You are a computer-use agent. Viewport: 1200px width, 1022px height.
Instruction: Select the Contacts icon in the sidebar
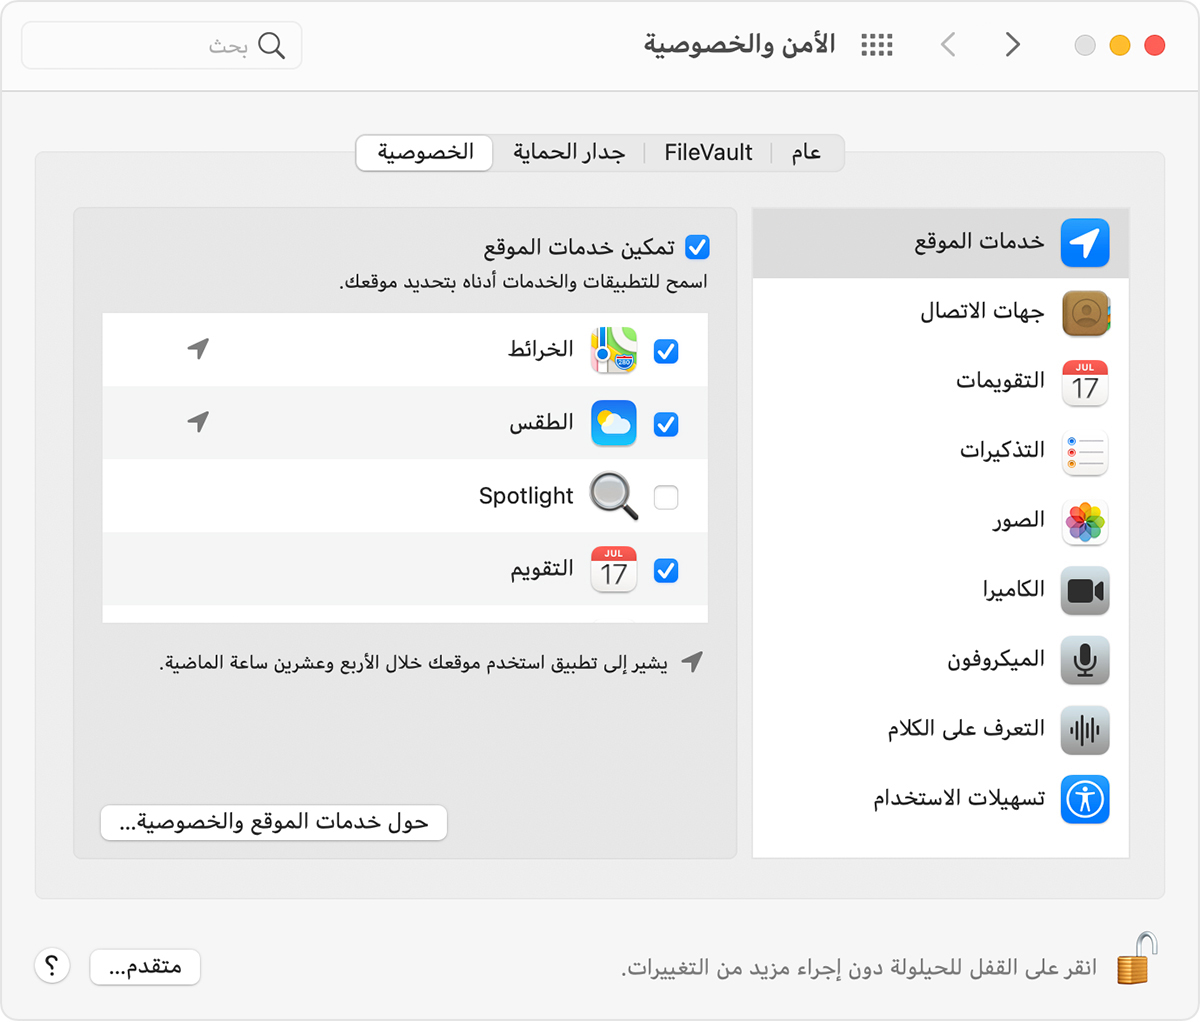[x=1085, y=314]
